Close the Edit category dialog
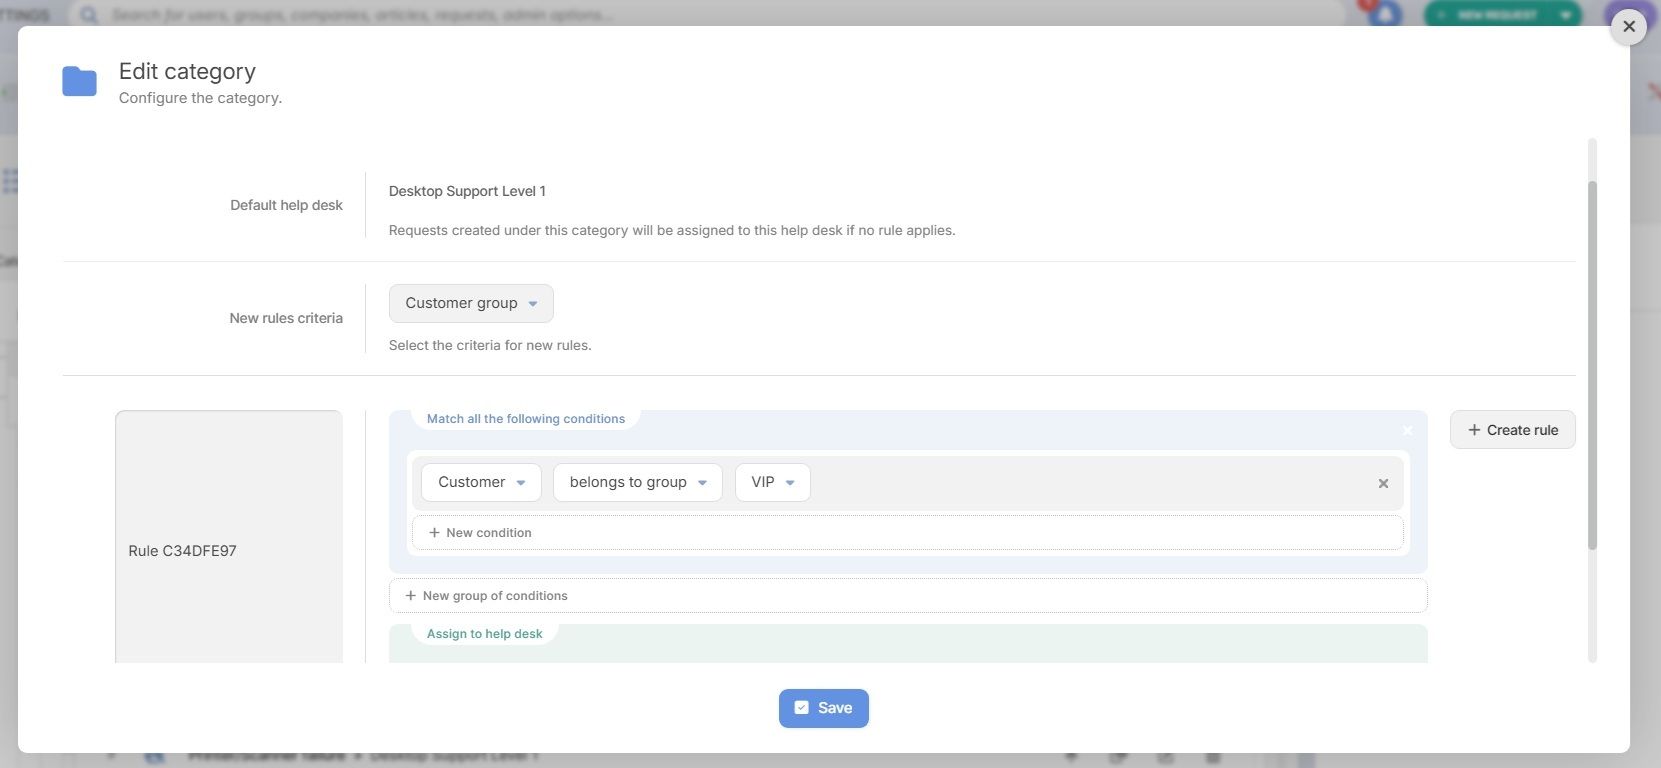This screenshot has height=768, width=1661. pyautogui.click(x=1629, y=26)
